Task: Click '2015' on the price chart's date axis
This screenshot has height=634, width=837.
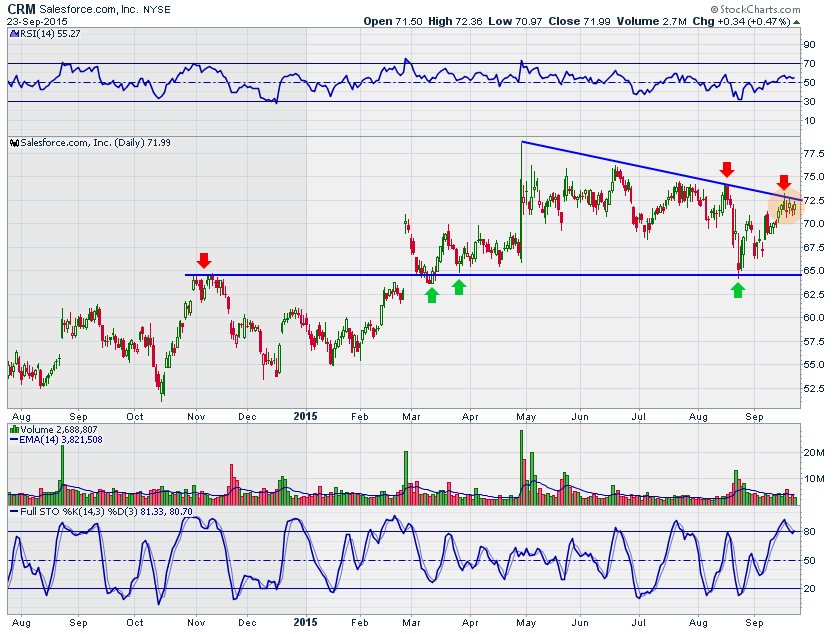Action: (306, 417)
